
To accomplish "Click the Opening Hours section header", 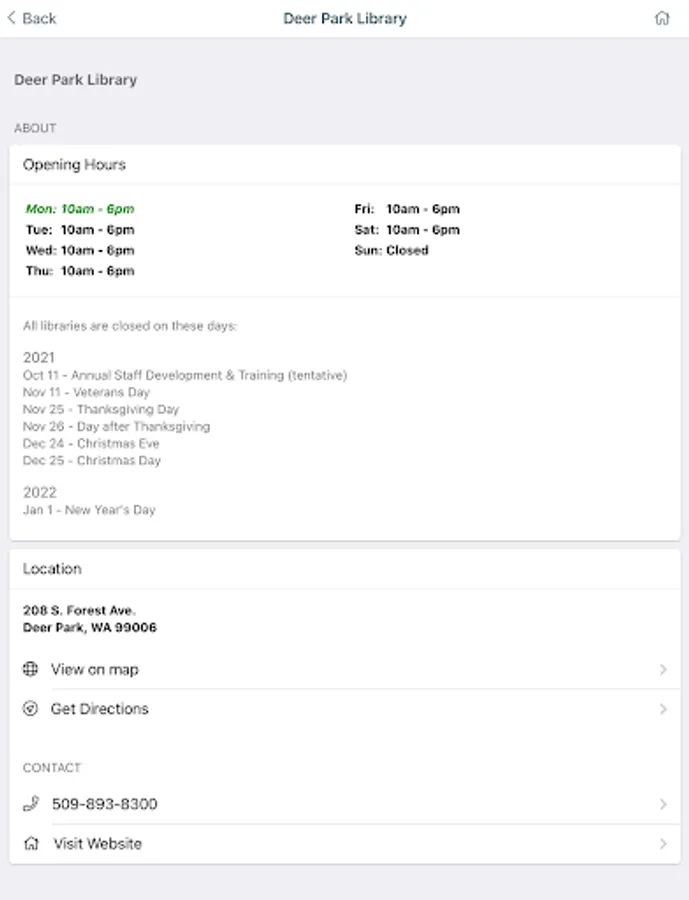I will 75,165.
